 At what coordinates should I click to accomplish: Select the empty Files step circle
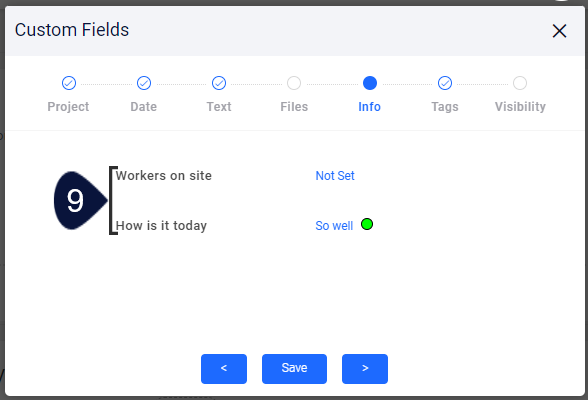(x=294, y=83)
